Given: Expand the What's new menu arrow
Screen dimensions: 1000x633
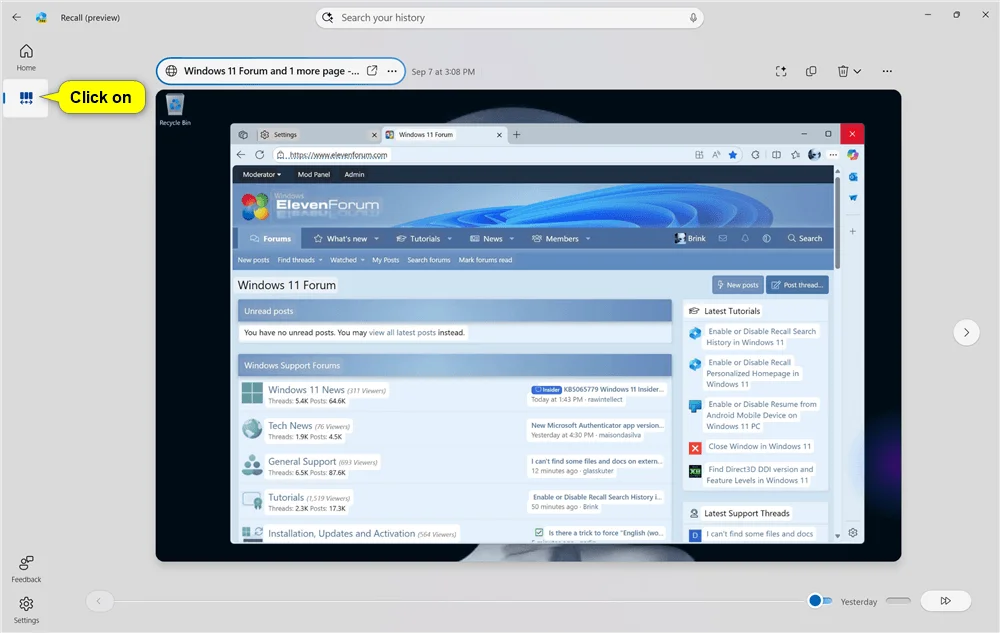Looking at the screenshot, I should [376, 239].
